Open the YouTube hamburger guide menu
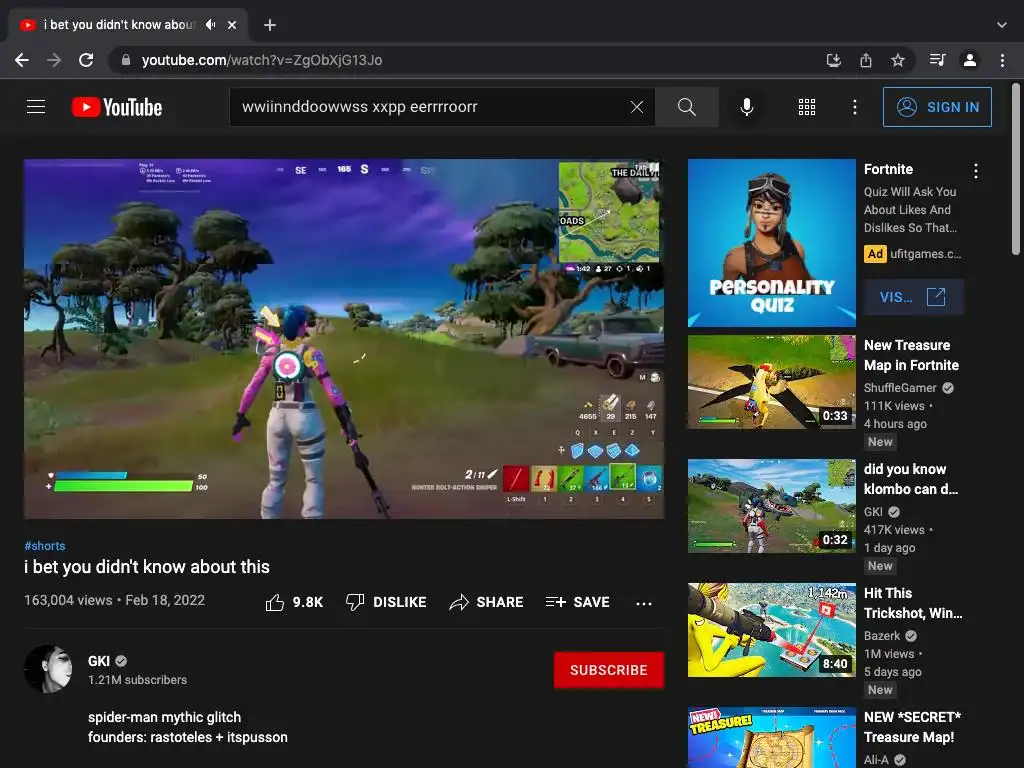The height and width of the screenshot is (768, 1024). coord(36,106)
